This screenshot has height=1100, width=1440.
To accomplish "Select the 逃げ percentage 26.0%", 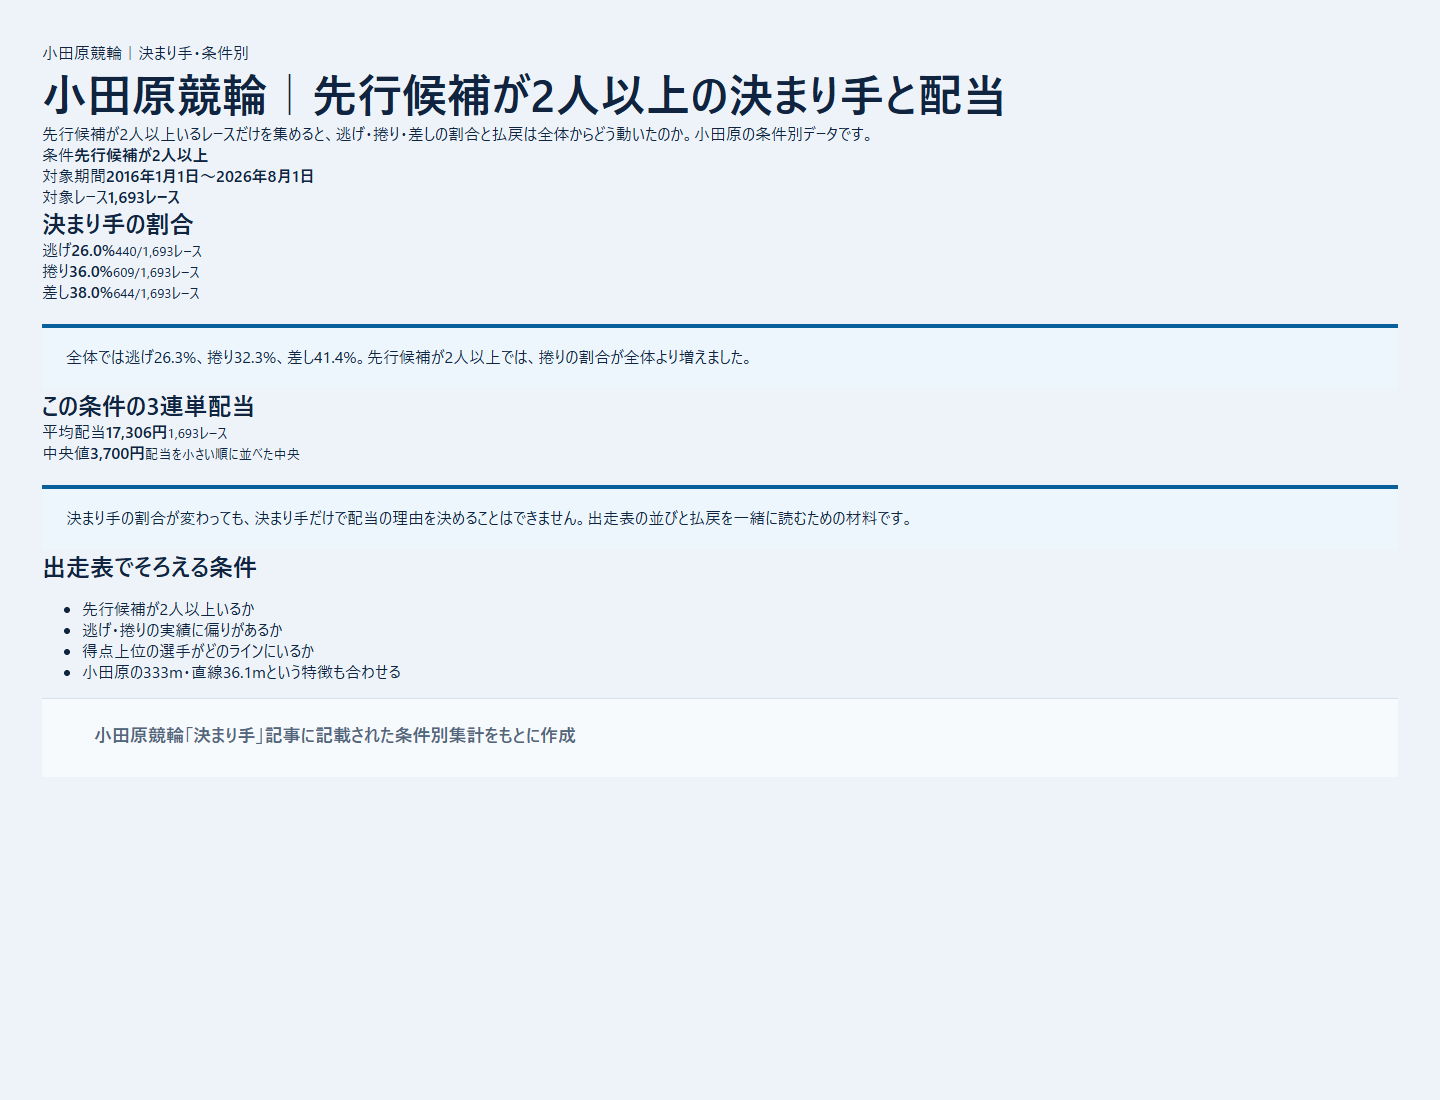I will (93, 251).
